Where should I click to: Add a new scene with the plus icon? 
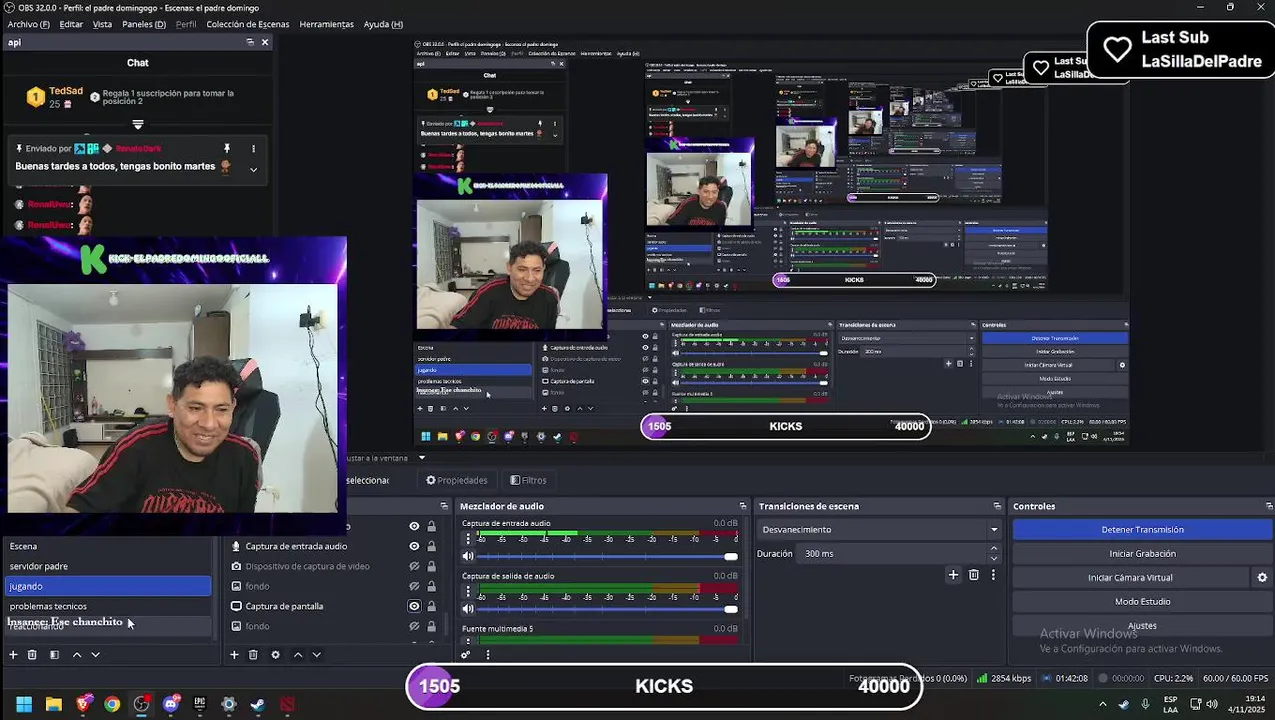13,655
